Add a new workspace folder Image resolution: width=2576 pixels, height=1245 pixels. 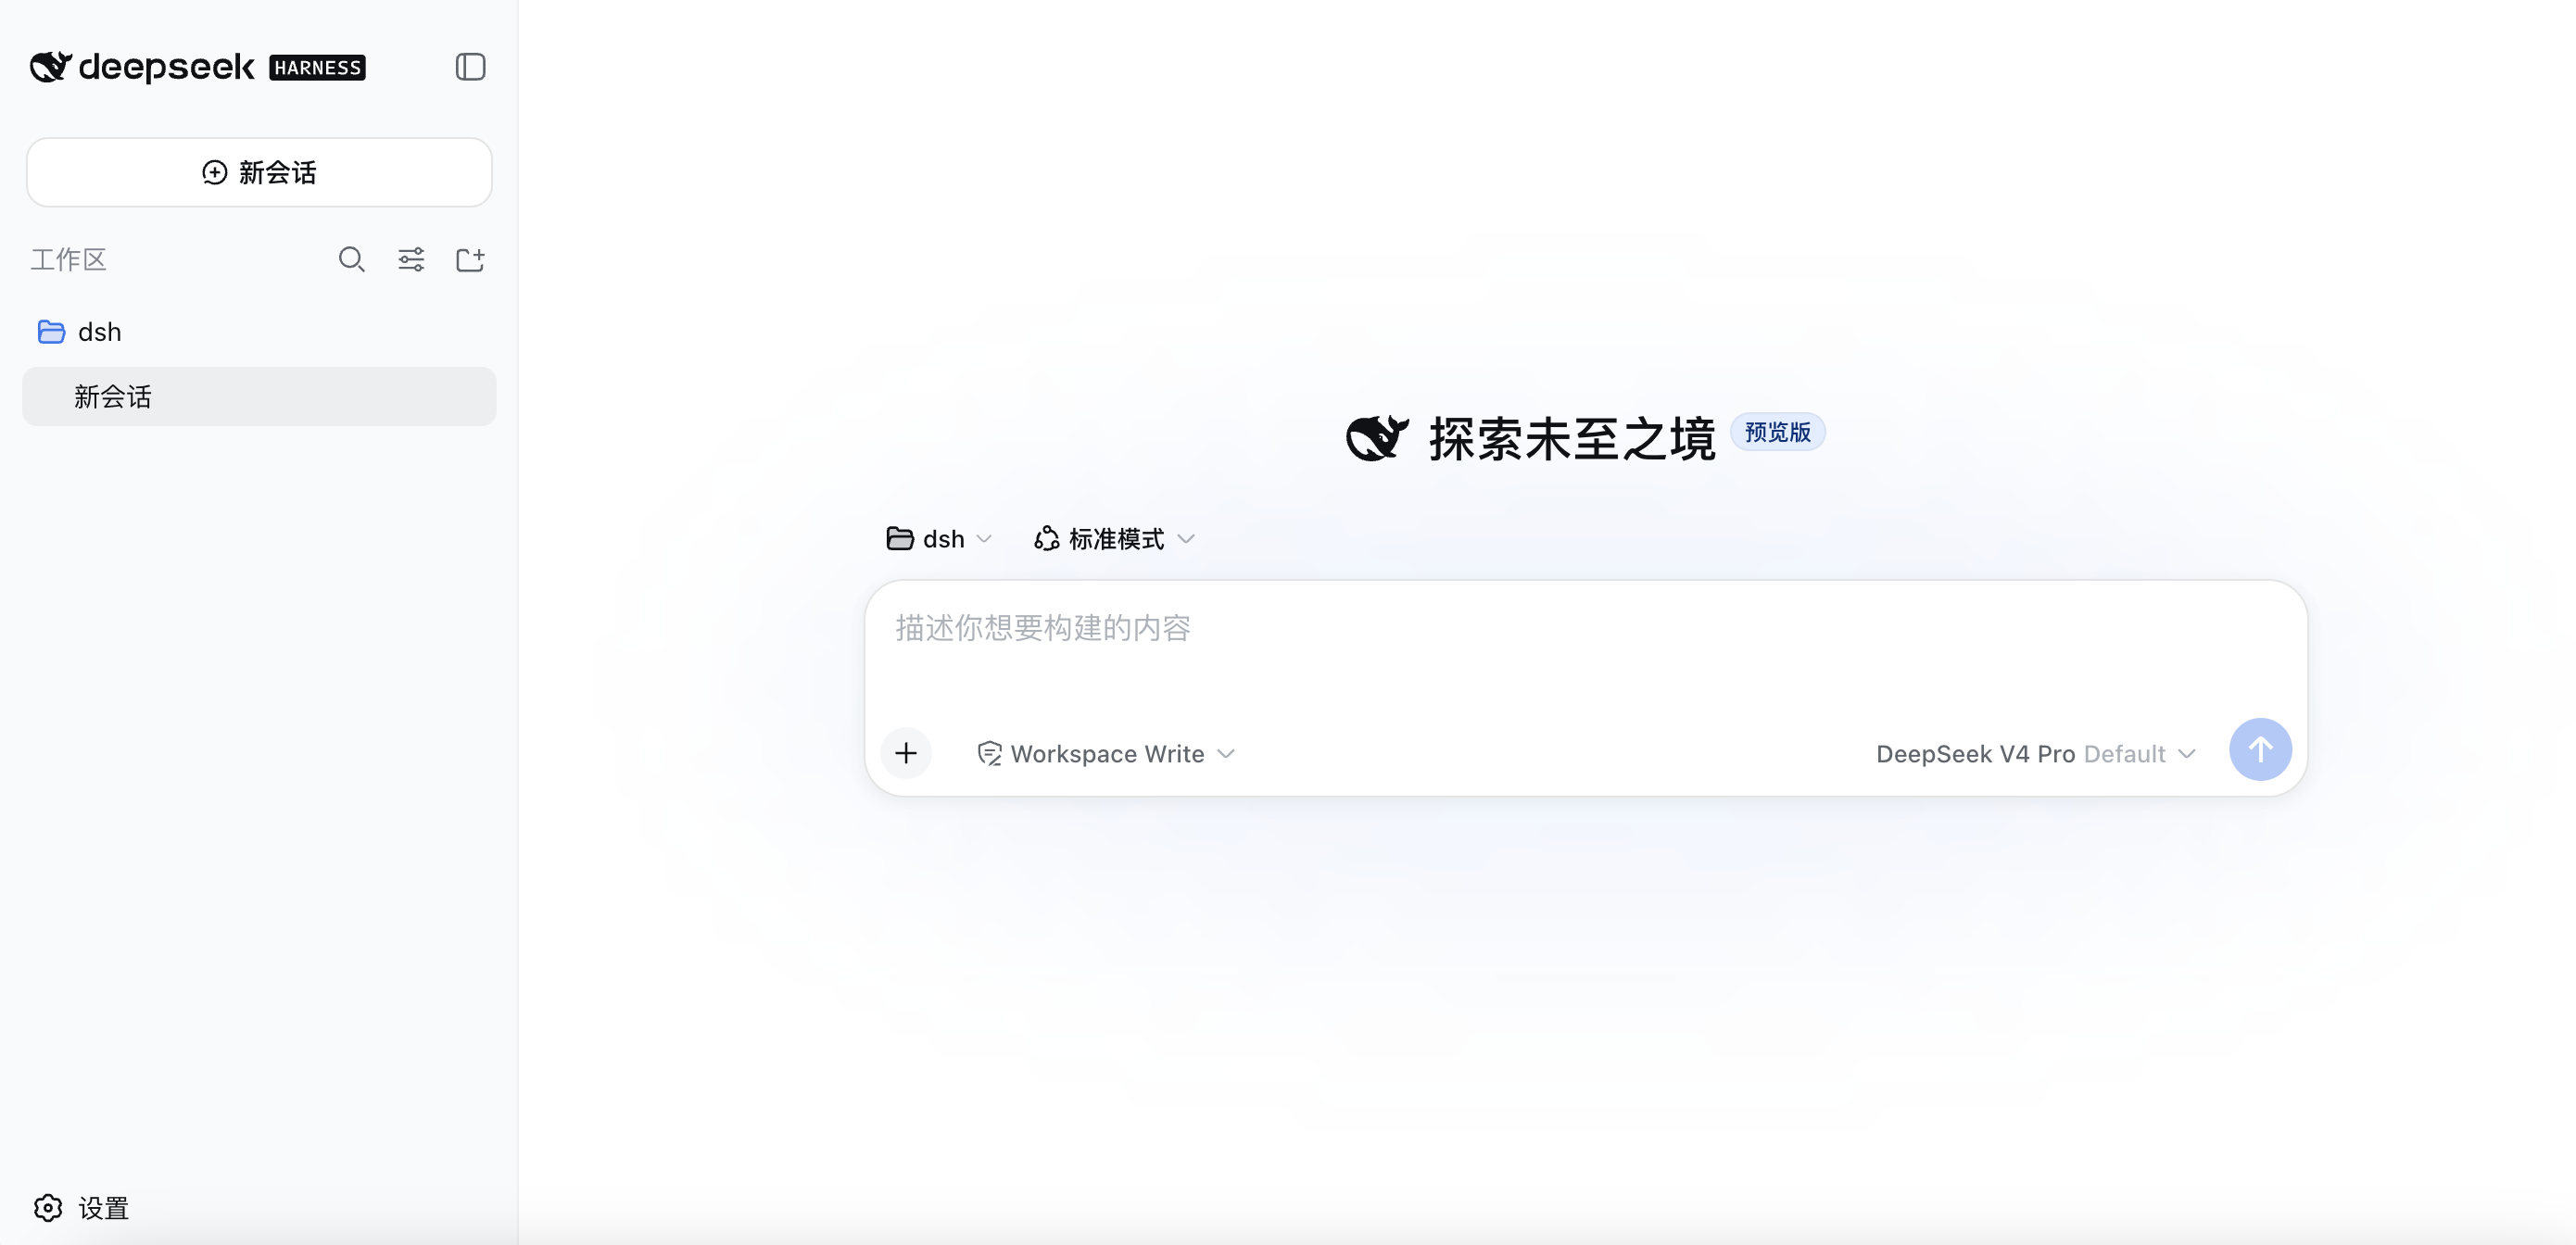[470, 260]
